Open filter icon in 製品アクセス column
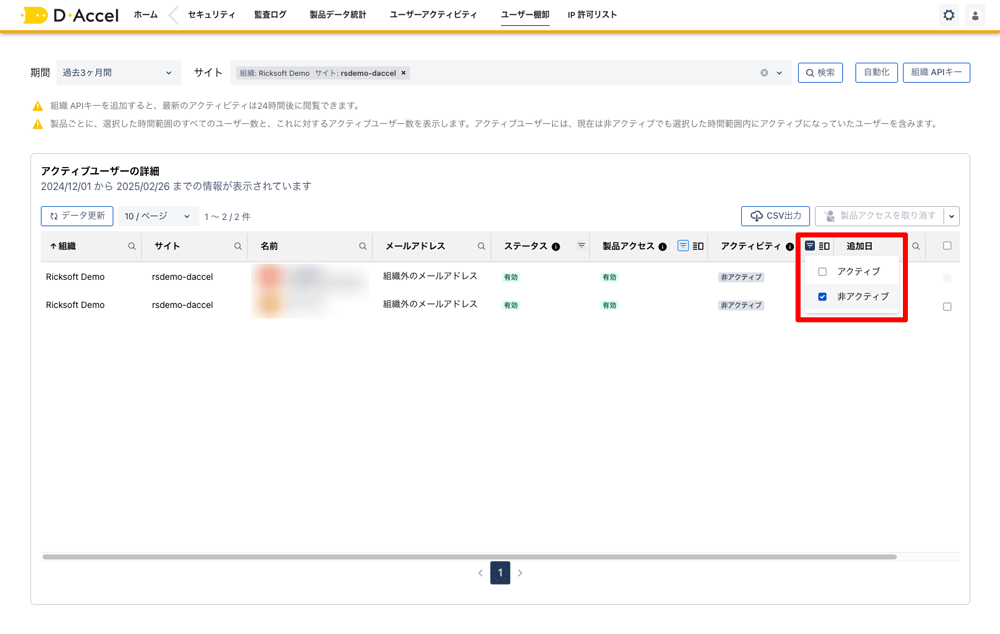 (682, 246)
